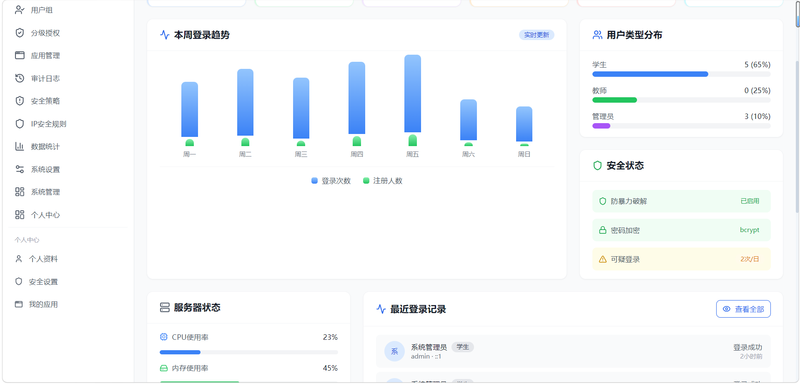Click the memory icon beside 内存使用率

(164, 368)
